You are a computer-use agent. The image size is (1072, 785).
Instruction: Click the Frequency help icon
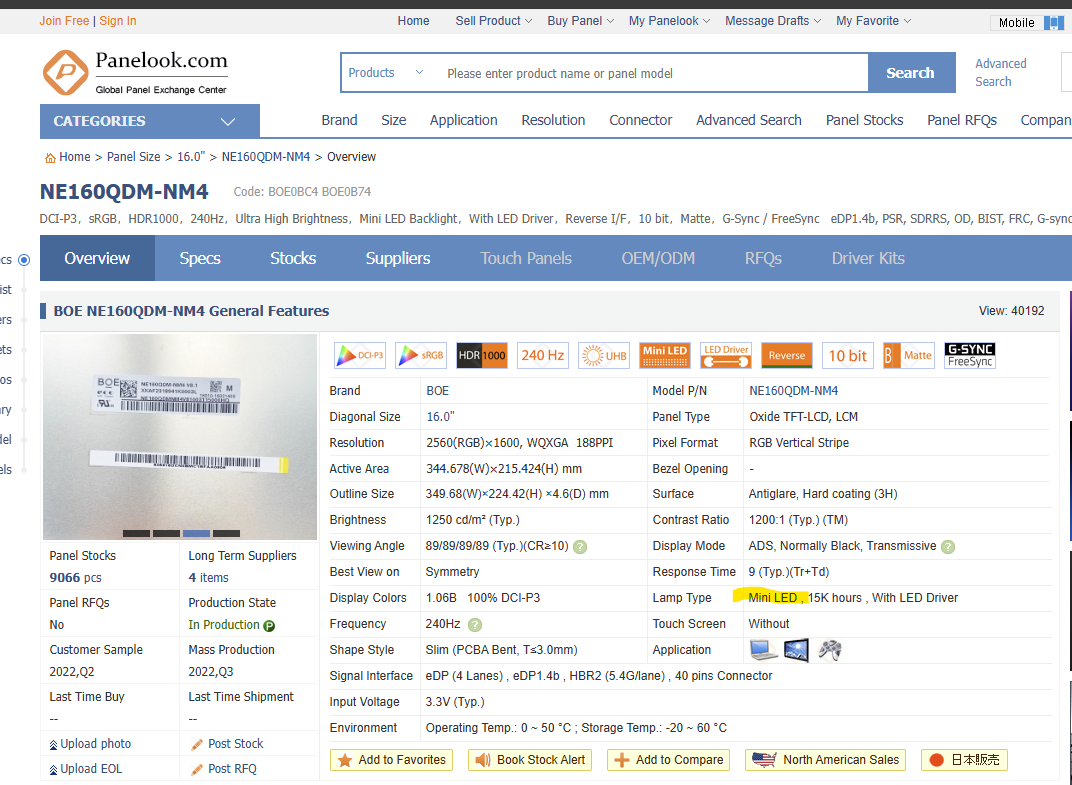[474, 624]
